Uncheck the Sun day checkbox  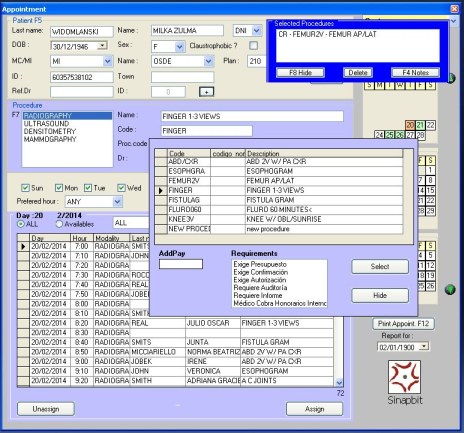tap(25, 188)
